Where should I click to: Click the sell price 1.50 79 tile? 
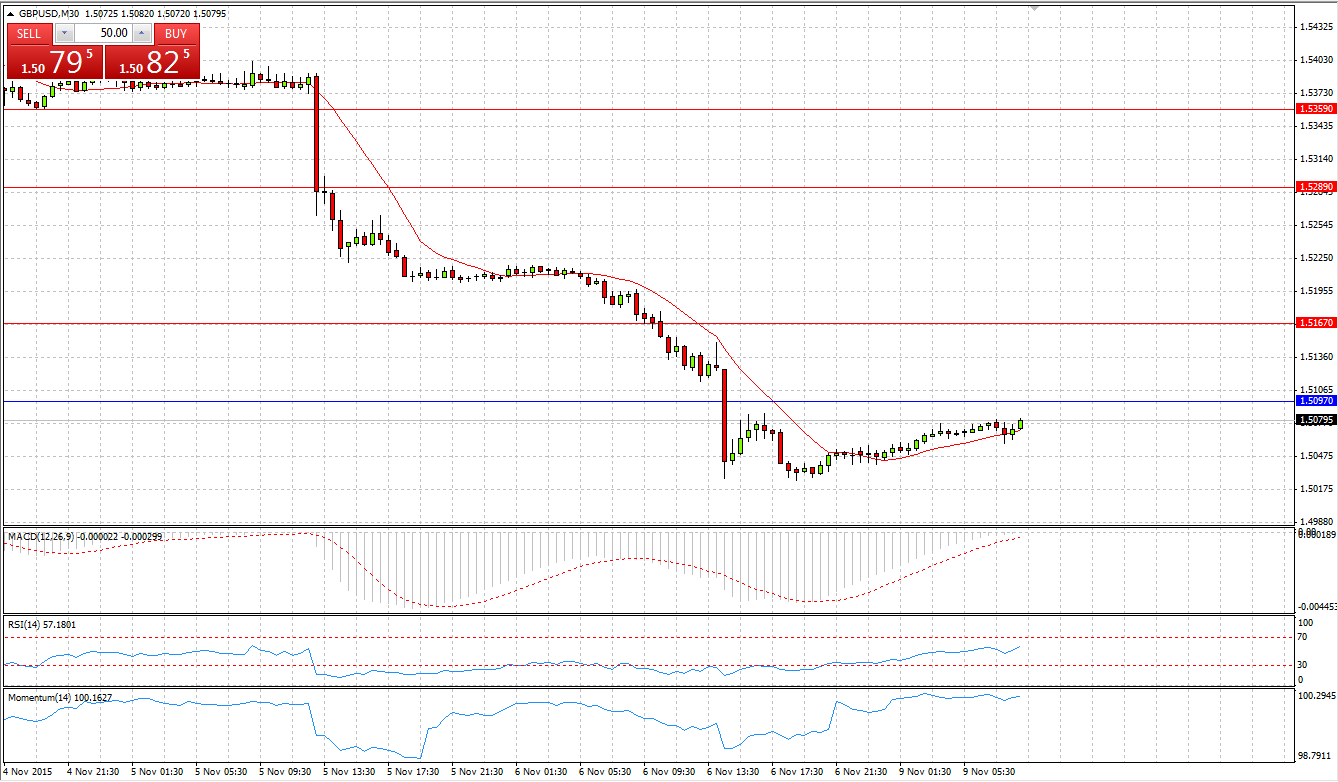pos(55,62)
